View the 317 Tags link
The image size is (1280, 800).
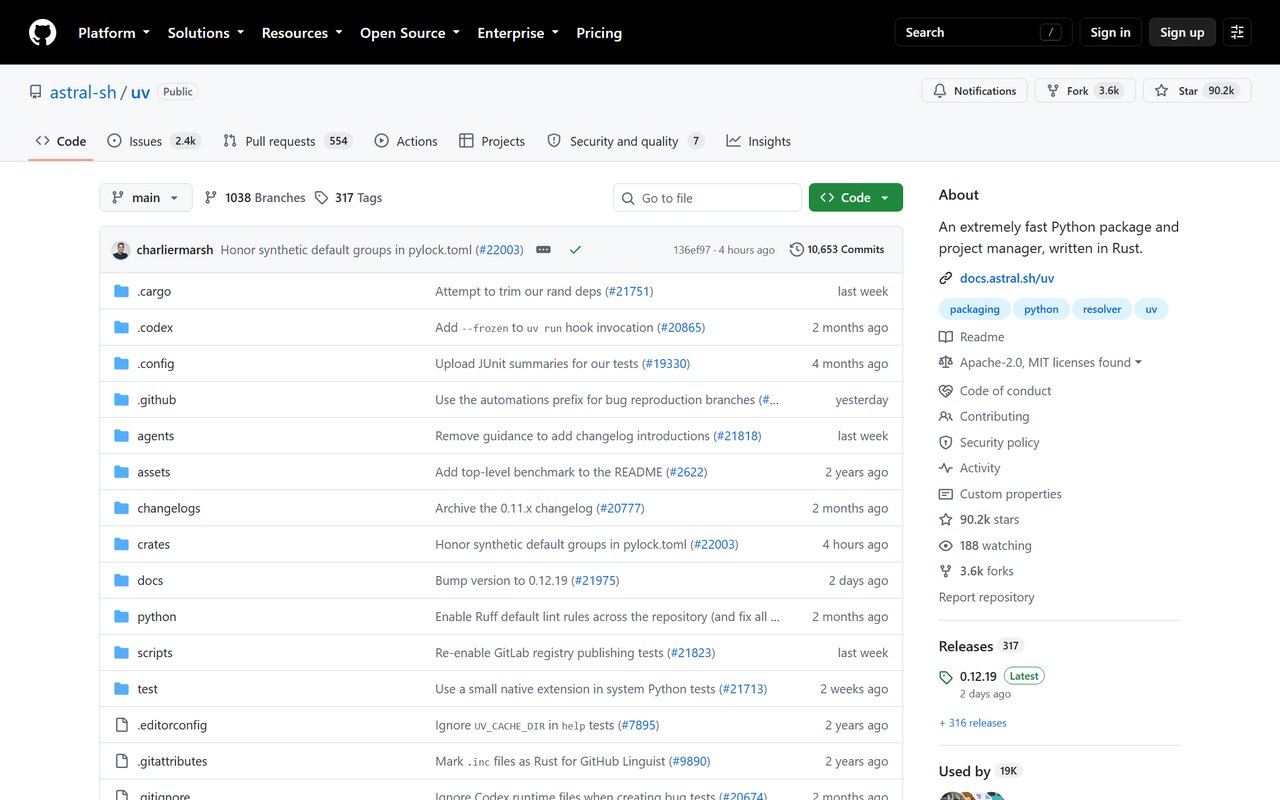pos(348,197)
